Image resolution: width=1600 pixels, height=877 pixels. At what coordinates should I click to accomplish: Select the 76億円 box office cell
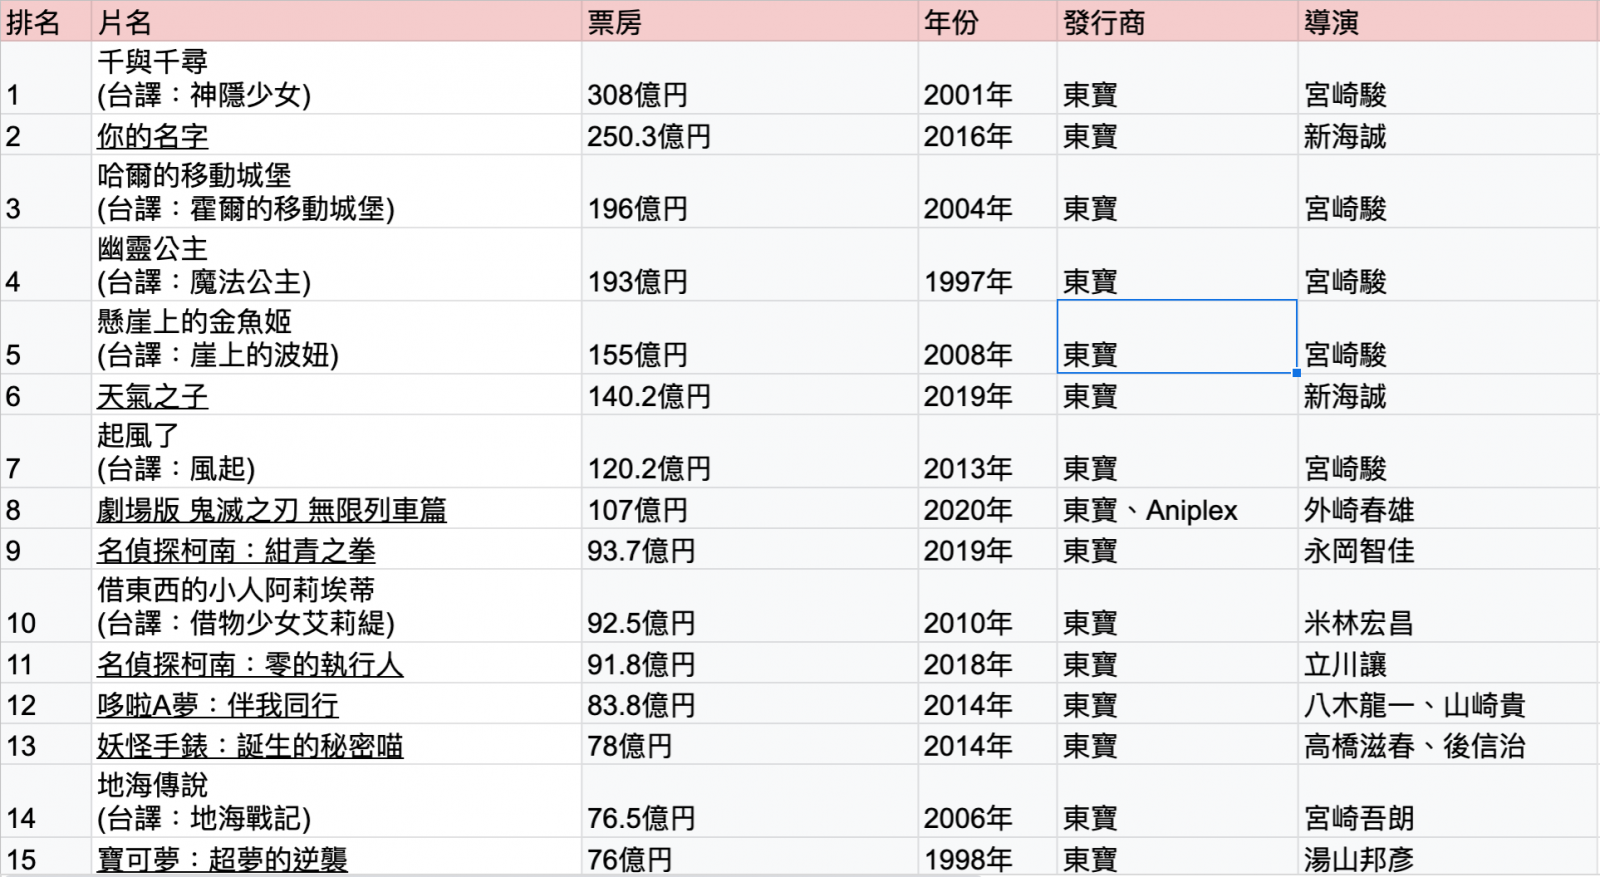point(750,858)
